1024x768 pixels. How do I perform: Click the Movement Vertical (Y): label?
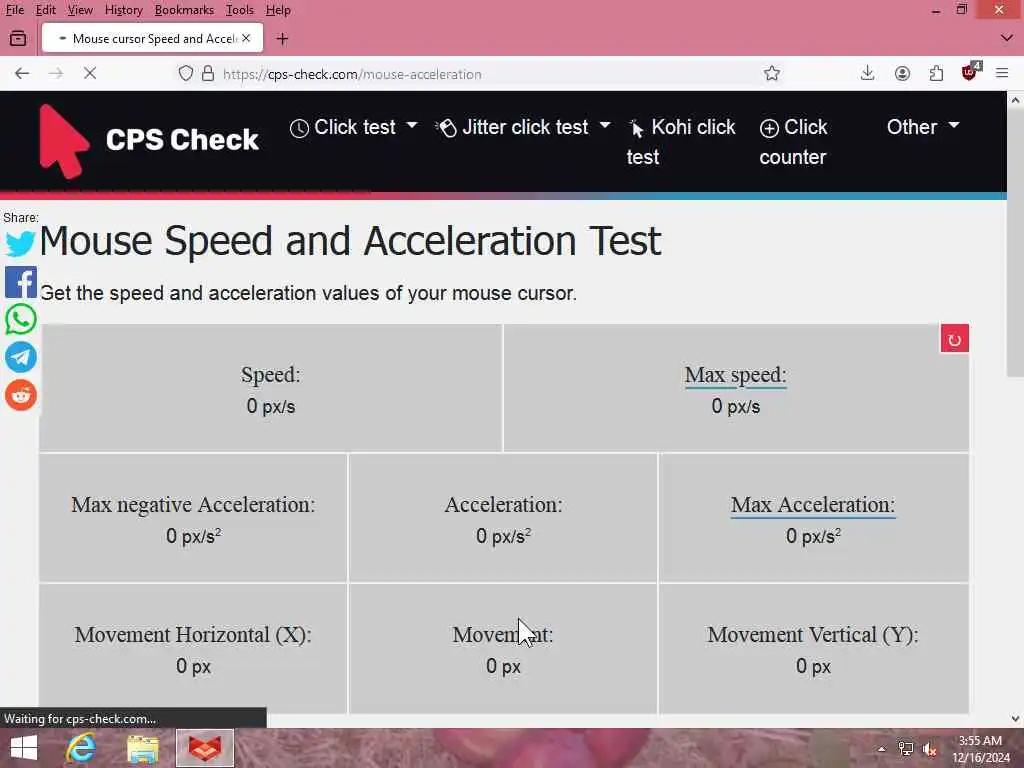[x=812, y=635]
